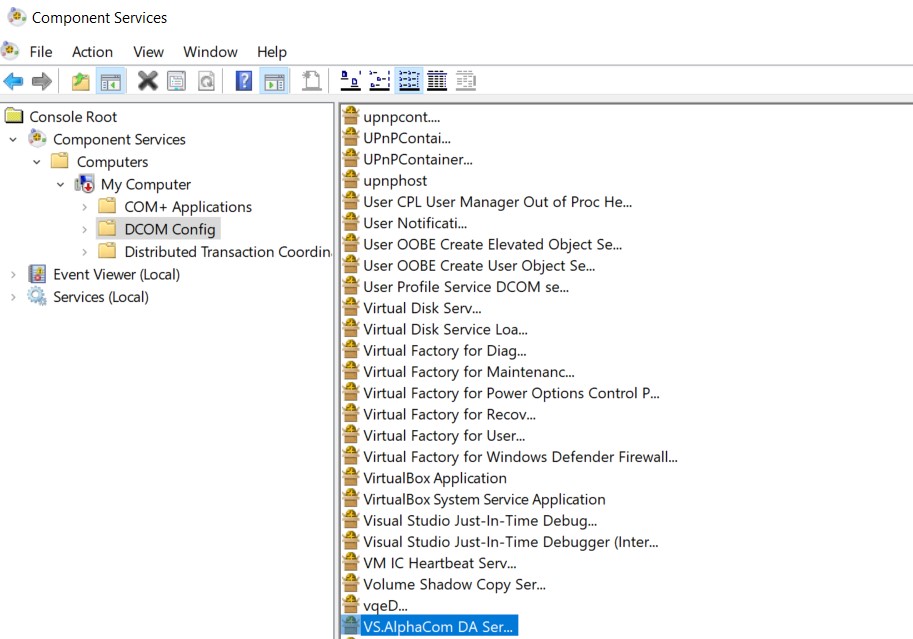
Task: Select the DCOM Config folder
Action: coord(169,229)
